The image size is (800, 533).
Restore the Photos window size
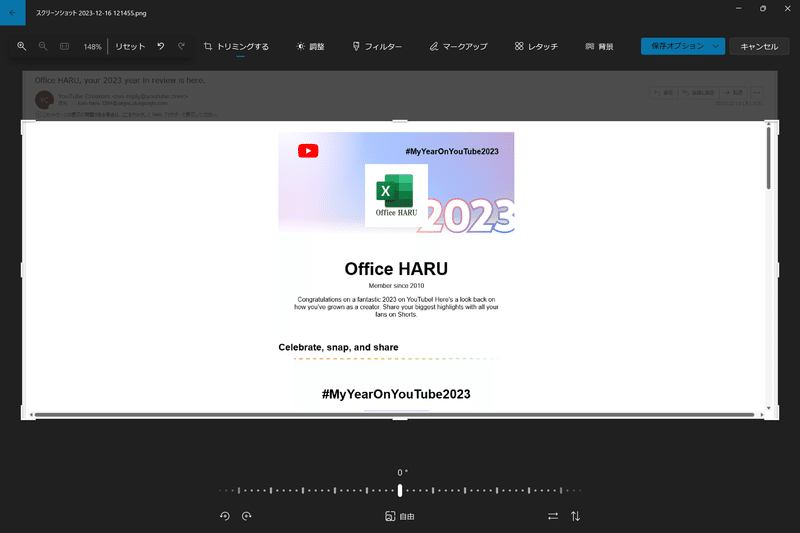(x=763, y=9)
